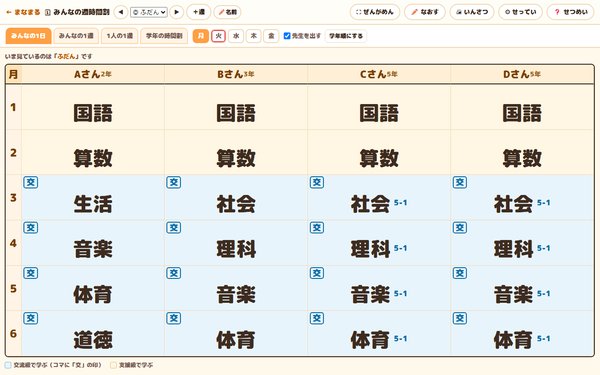Click 5-1 label on Cさん's 社会
Screen dimensions: 600x375
point(400,203)
